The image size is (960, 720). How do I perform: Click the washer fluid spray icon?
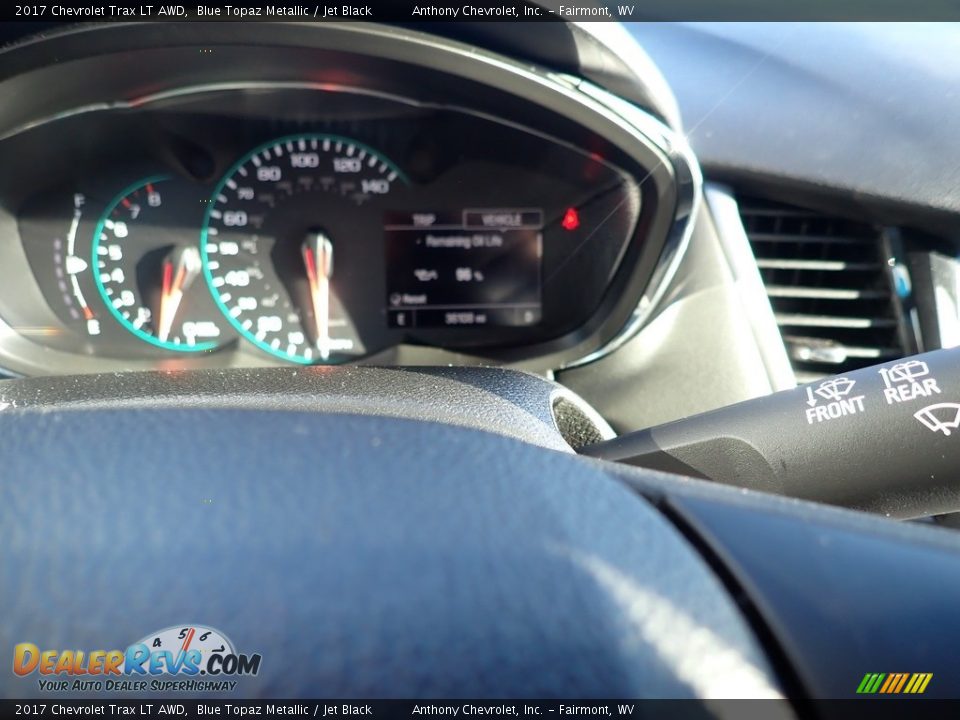click(939, 418)
